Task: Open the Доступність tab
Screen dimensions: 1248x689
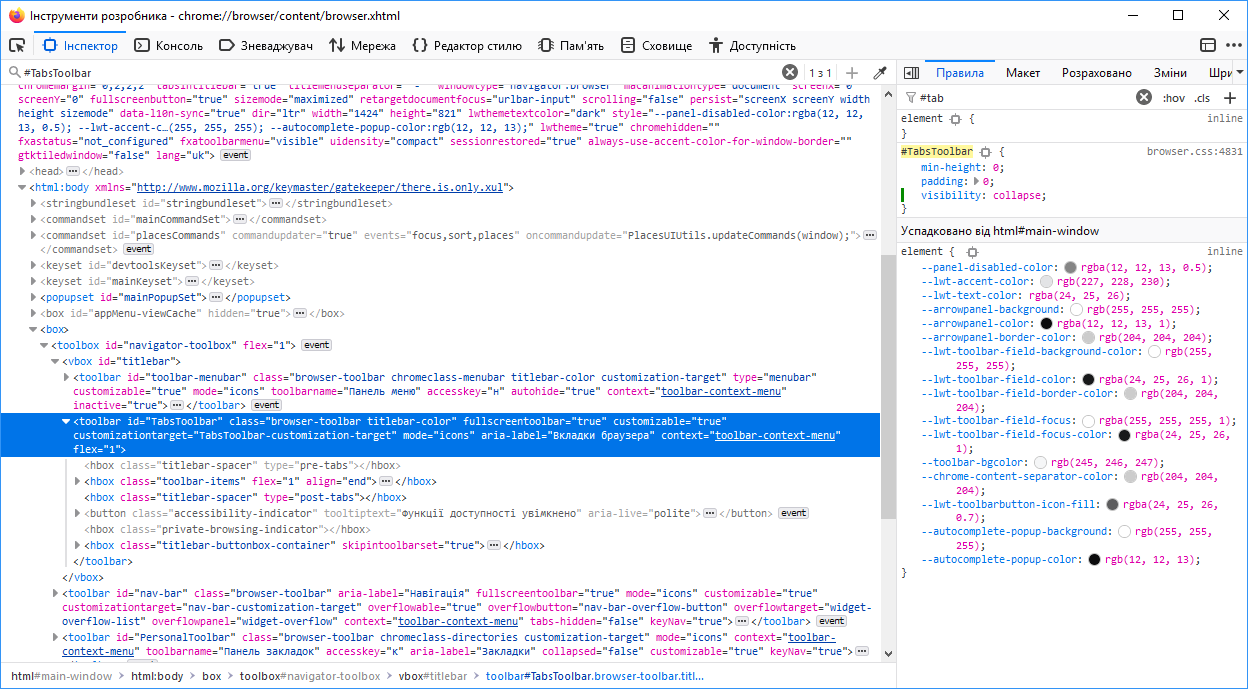Action: (x=752, y=45)
